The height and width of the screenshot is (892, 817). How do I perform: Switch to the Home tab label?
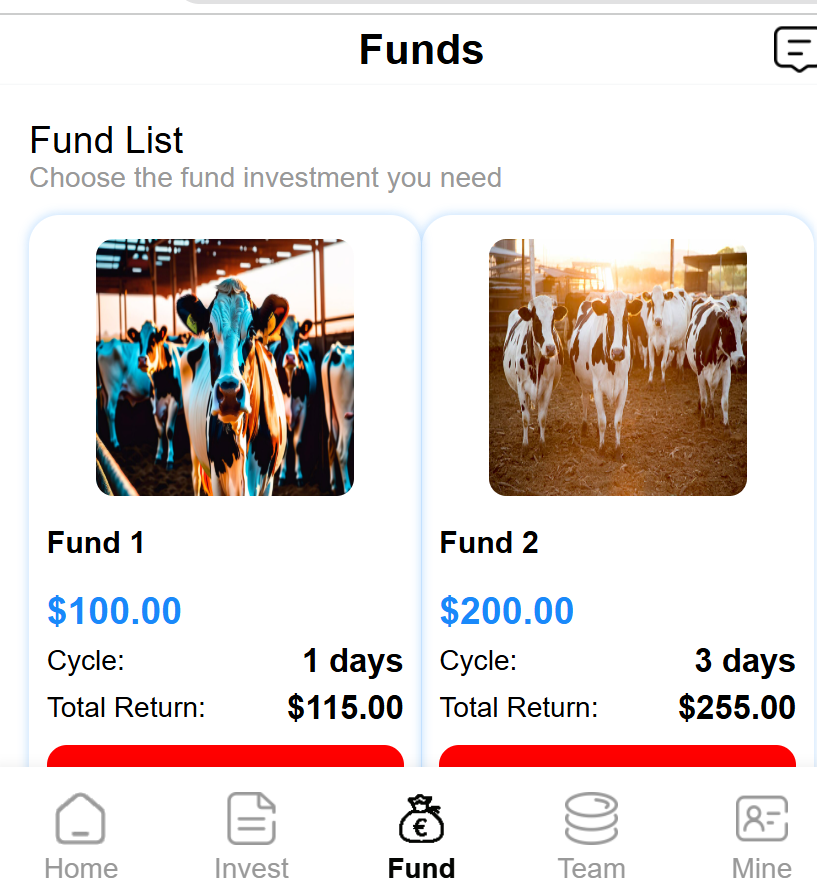tap(81, 868)
